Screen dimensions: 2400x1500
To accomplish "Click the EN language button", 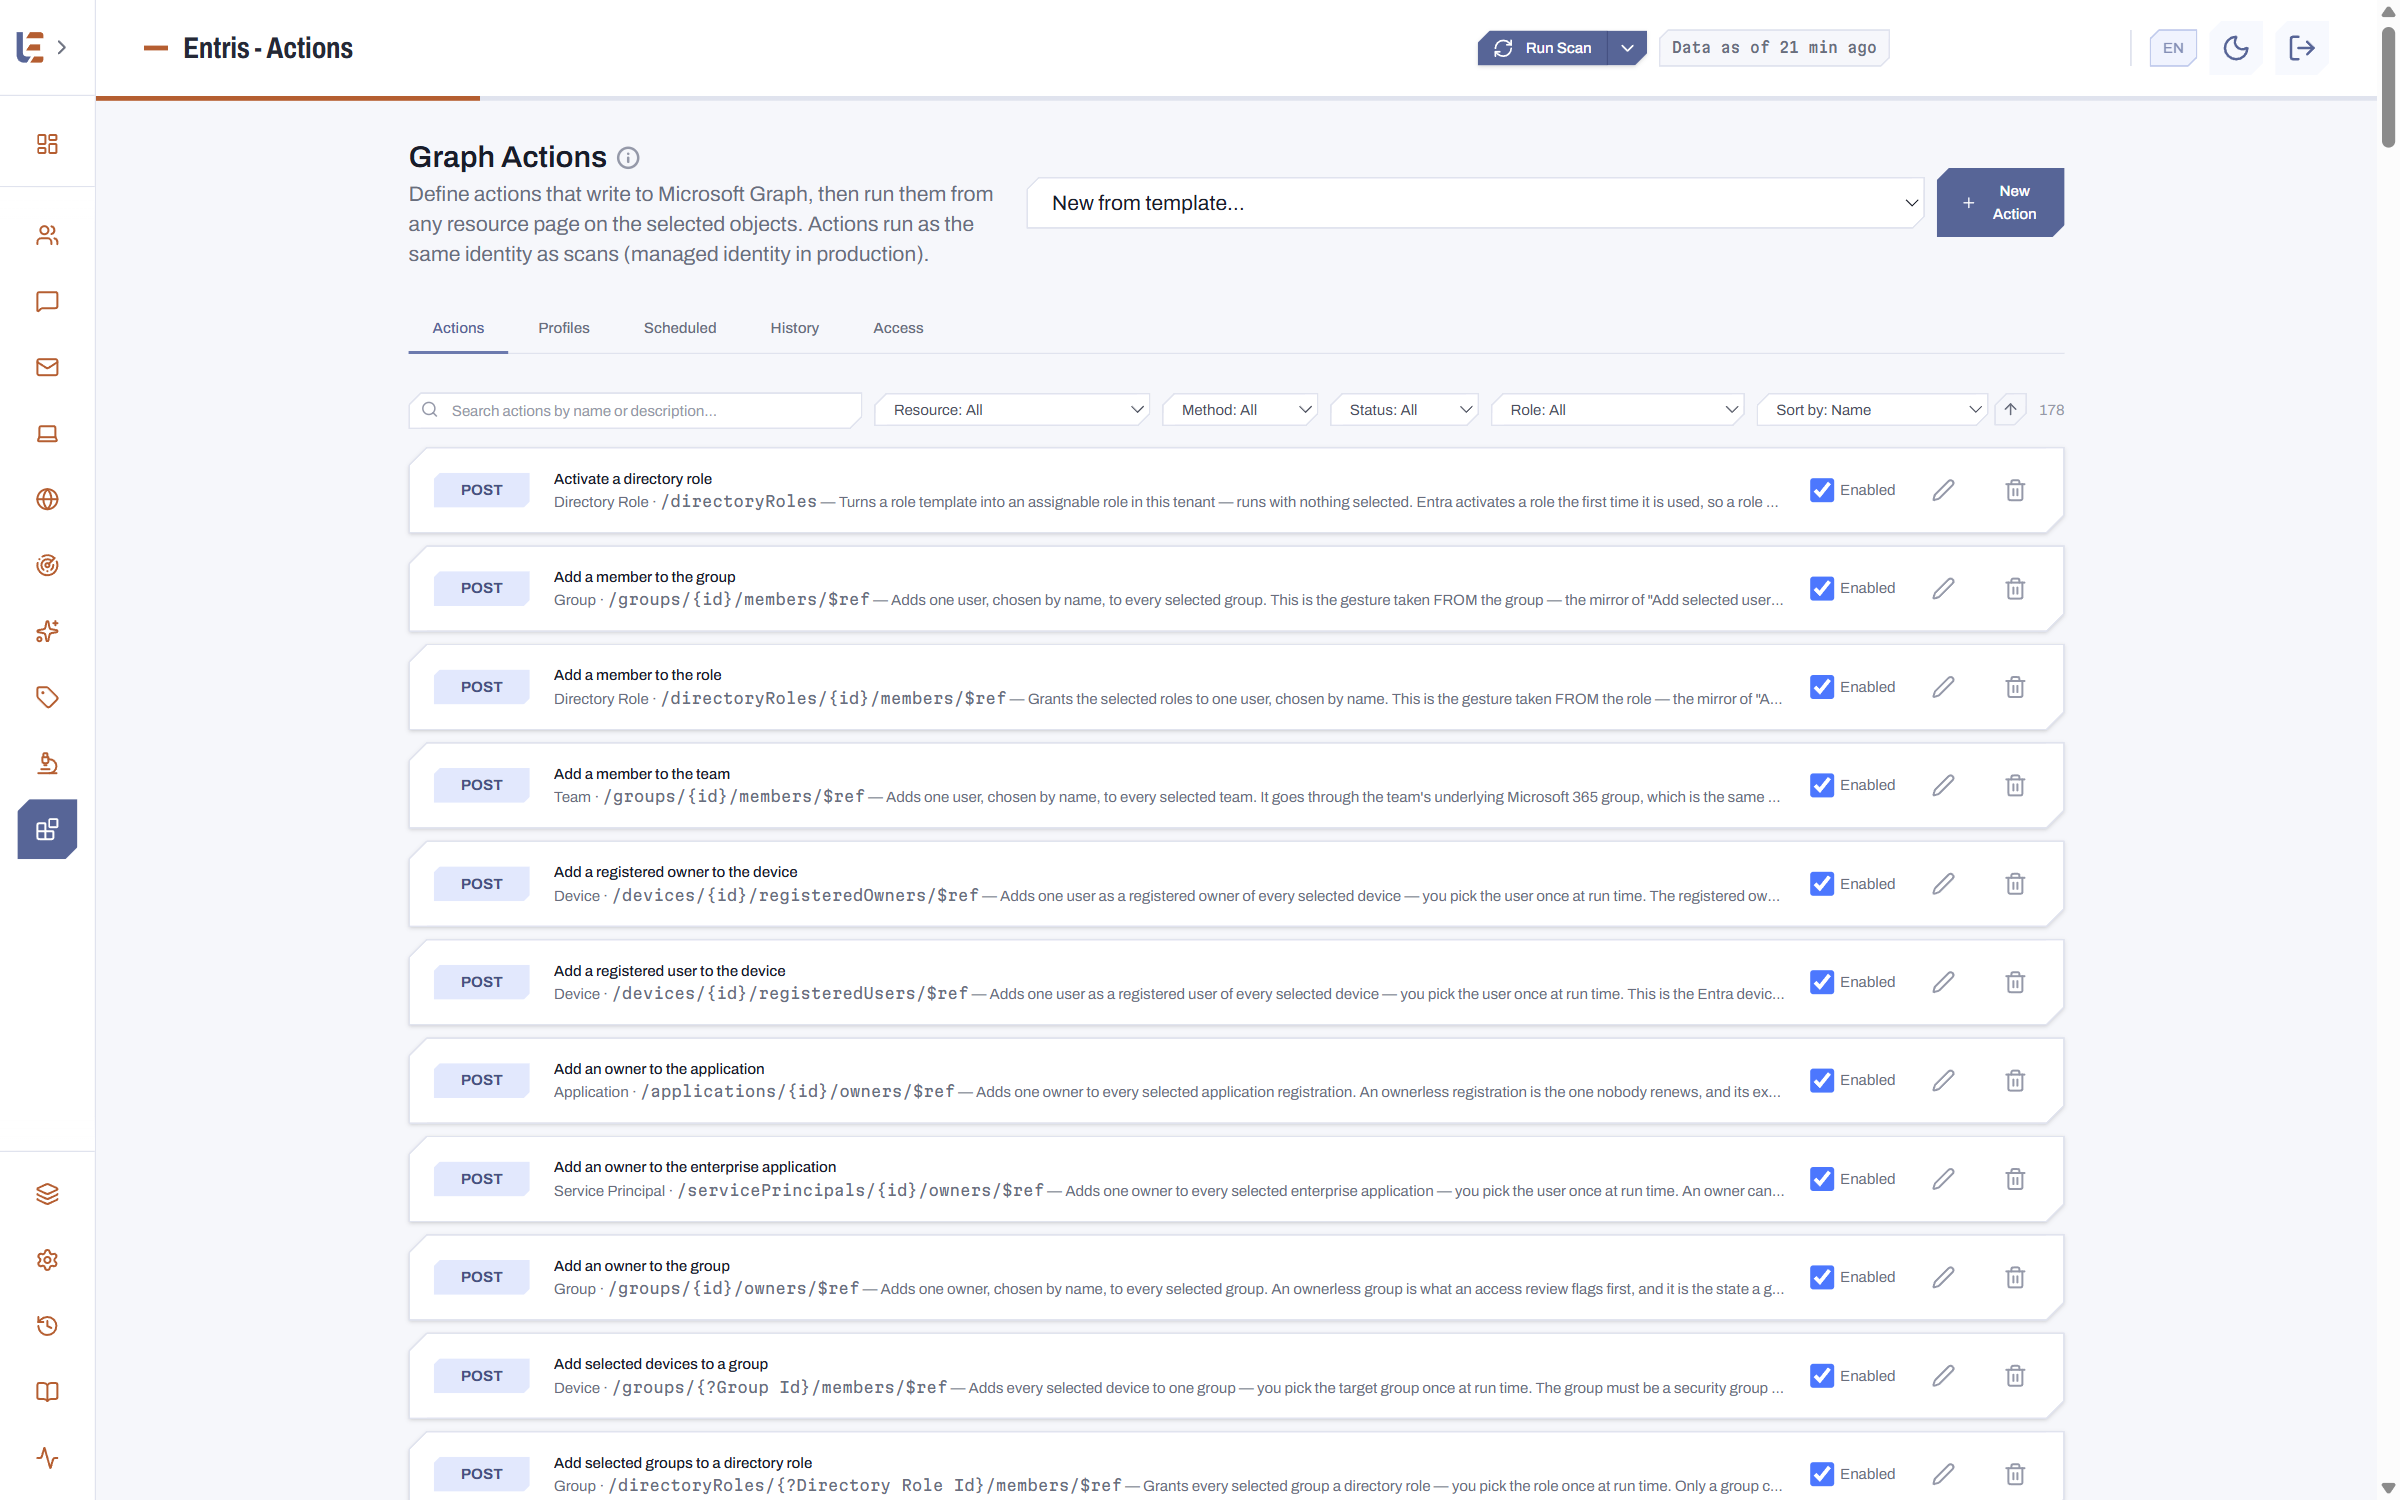I will point(2173,48).
